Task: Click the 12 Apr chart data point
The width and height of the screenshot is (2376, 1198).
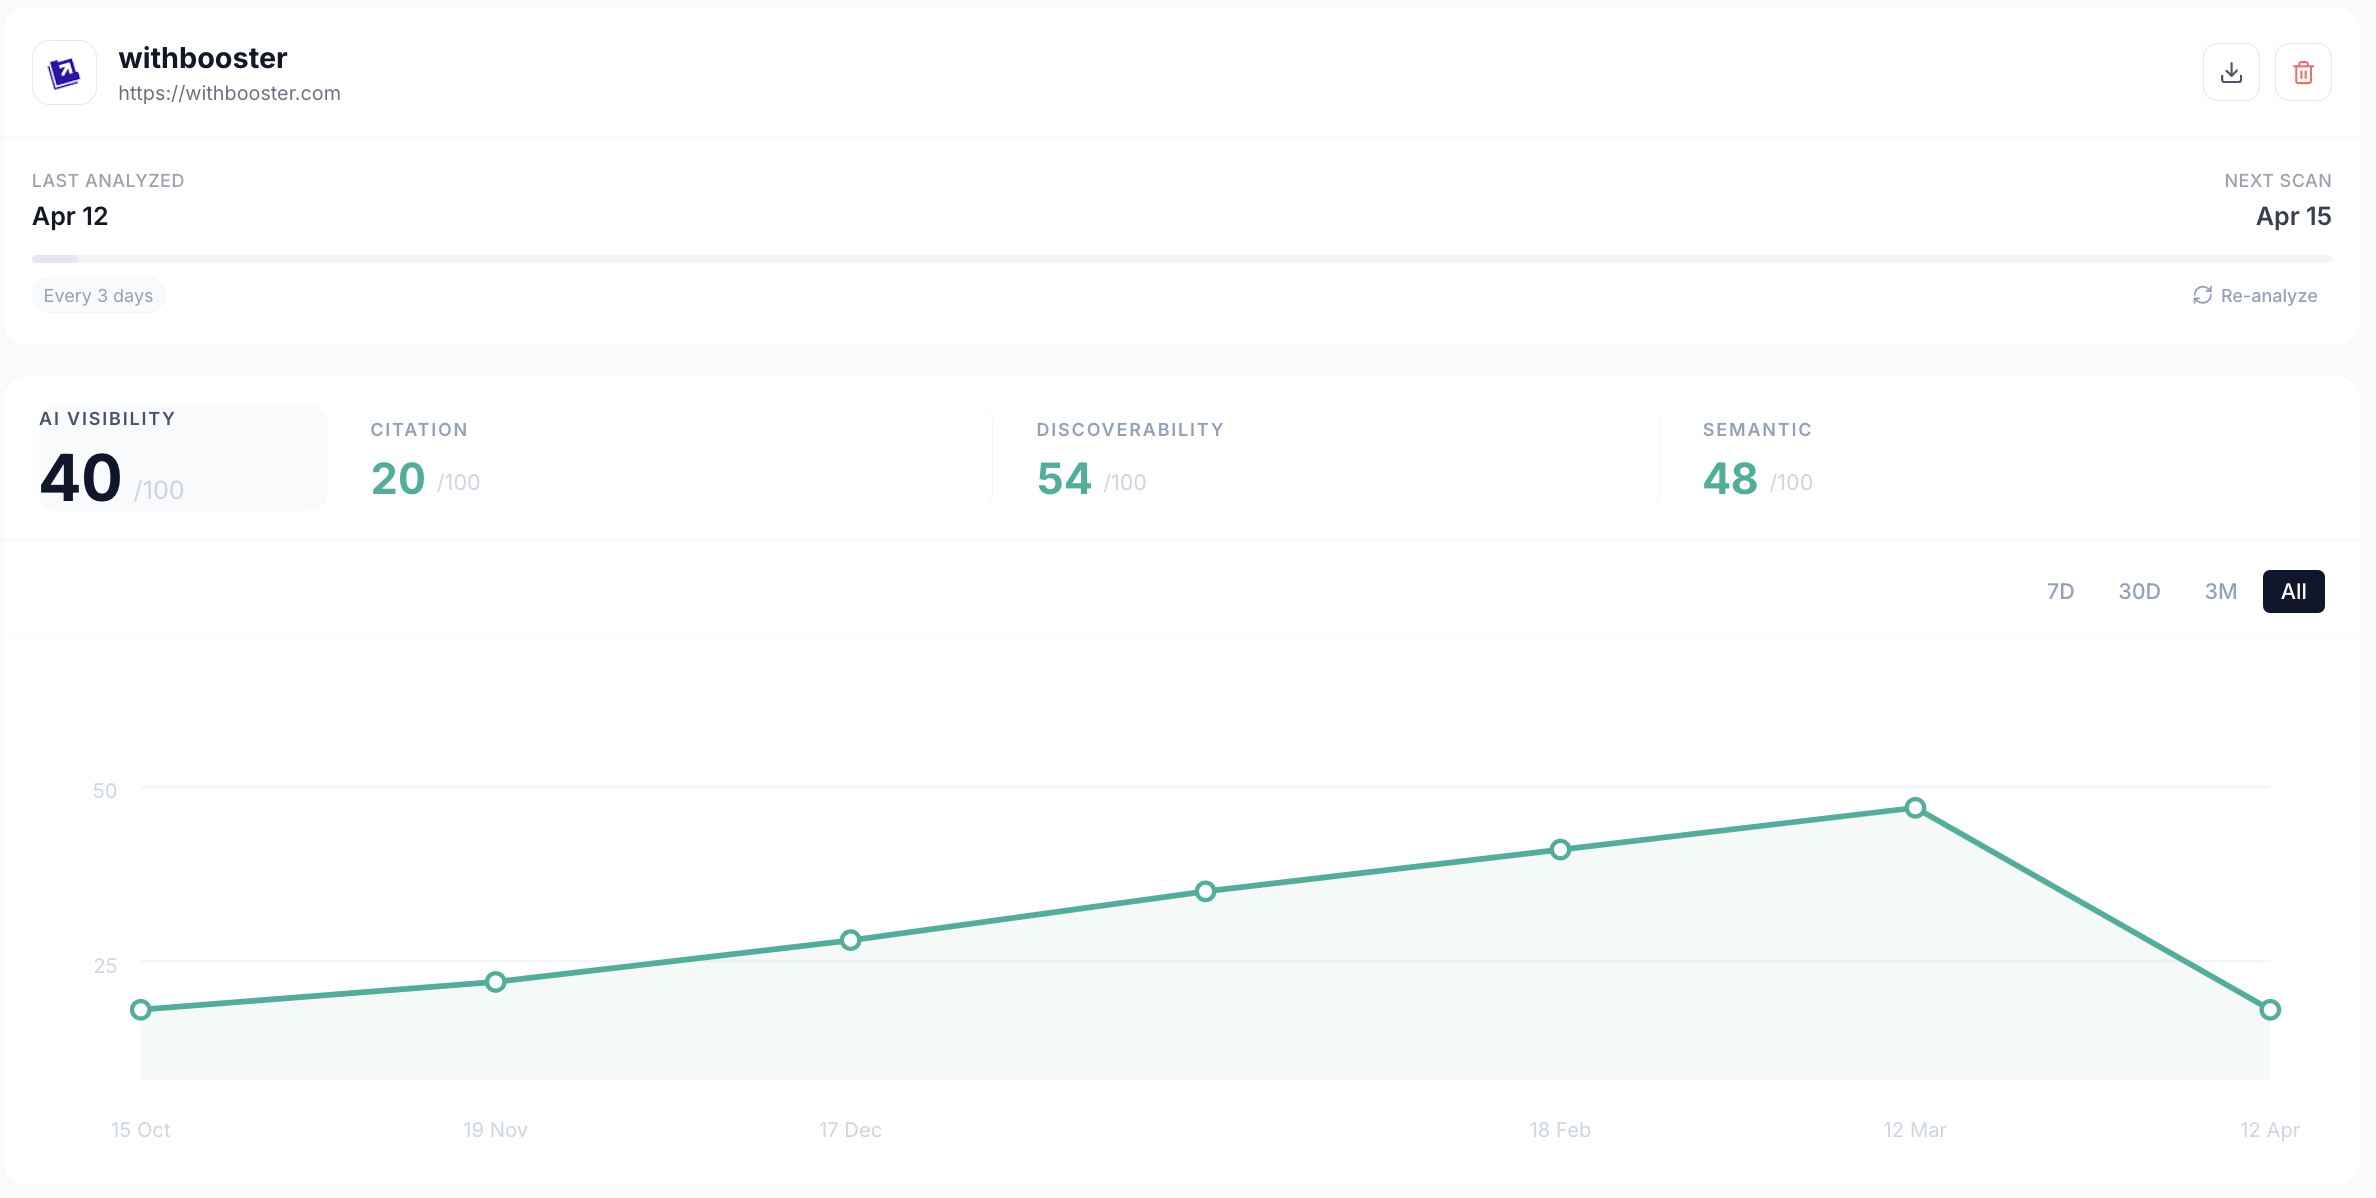Action: (2269, 1009)
